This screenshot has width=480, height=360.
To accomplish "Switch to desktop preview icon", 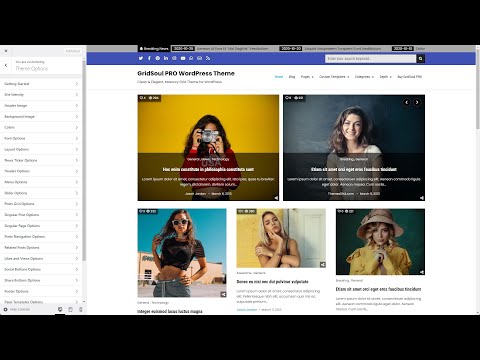I will [60, 310].
